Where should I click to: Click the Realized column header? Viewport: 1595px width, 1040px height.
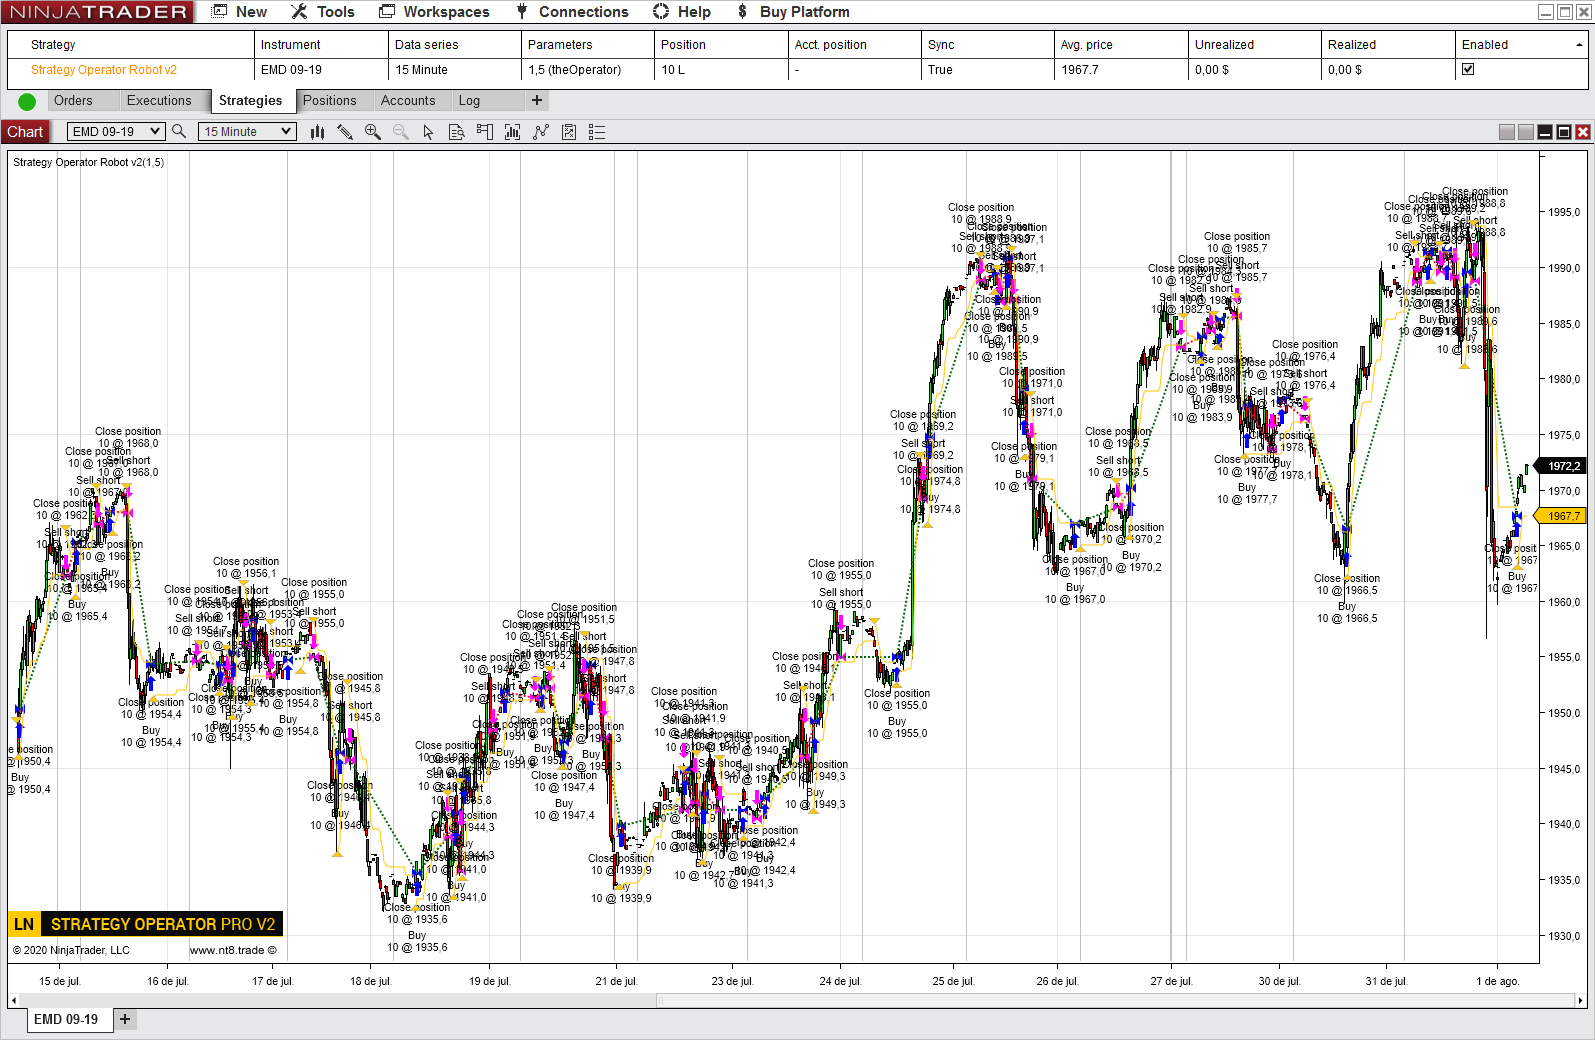point(1388,45)
